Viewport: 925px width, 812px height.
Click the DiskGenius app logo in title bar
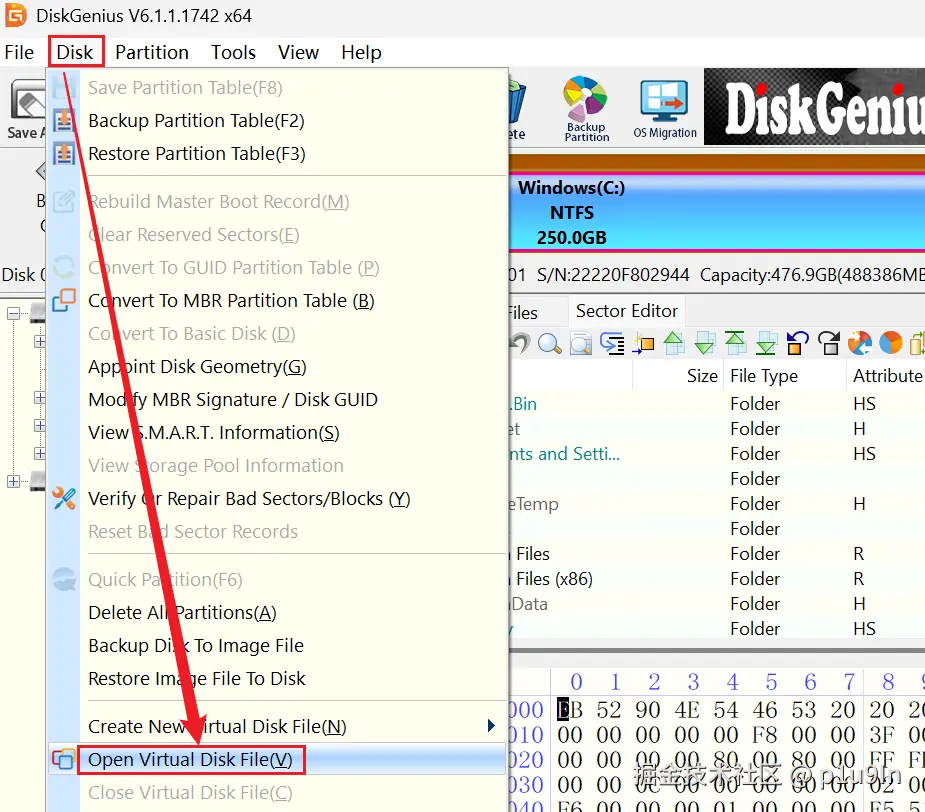pos(16,15)
